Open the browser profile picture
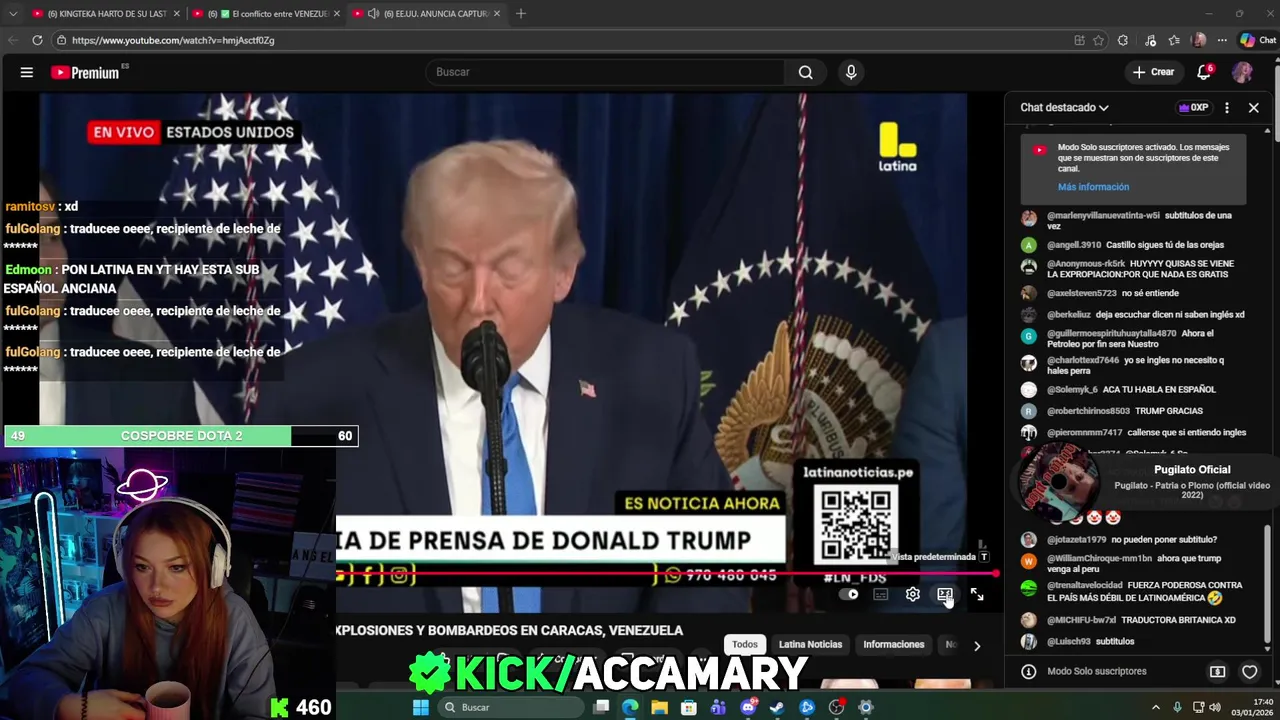 (x=1199, y=40)
